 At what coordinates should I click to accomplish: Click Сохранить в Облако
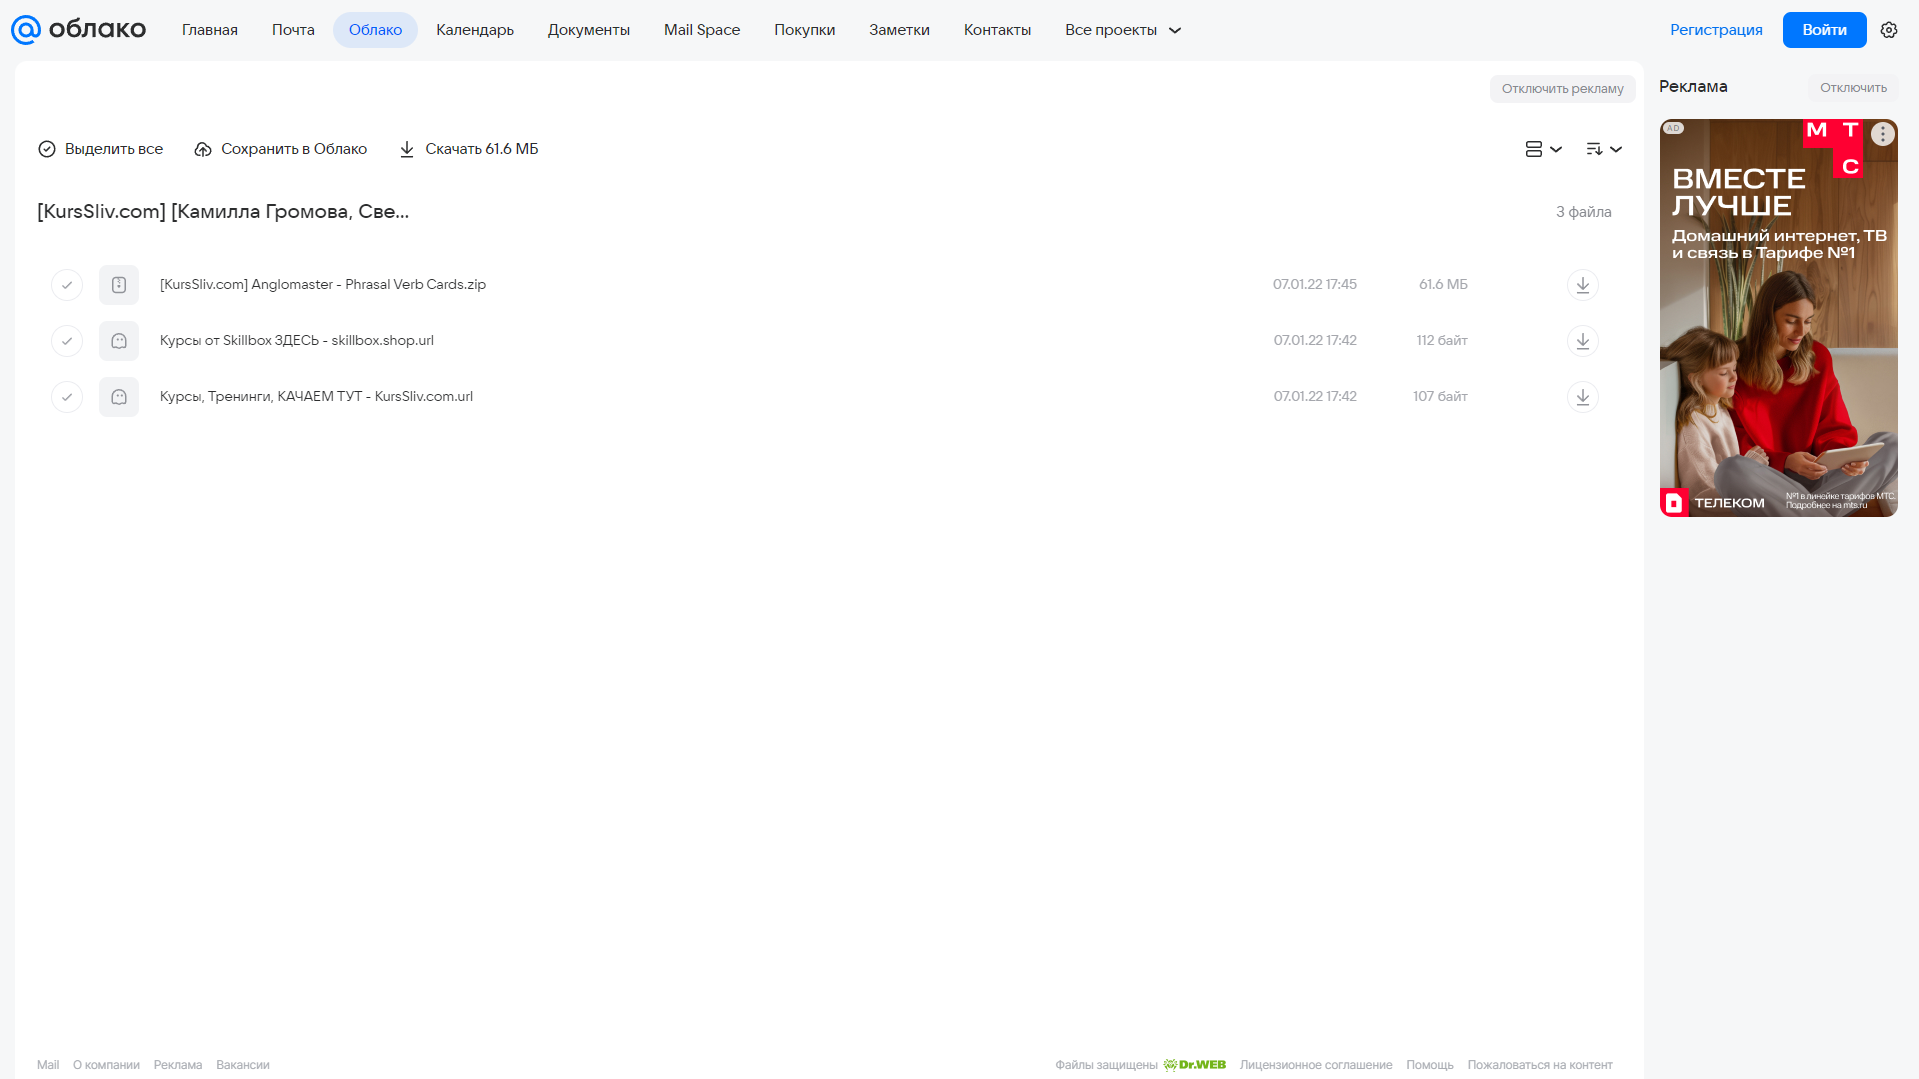(281, 149)
